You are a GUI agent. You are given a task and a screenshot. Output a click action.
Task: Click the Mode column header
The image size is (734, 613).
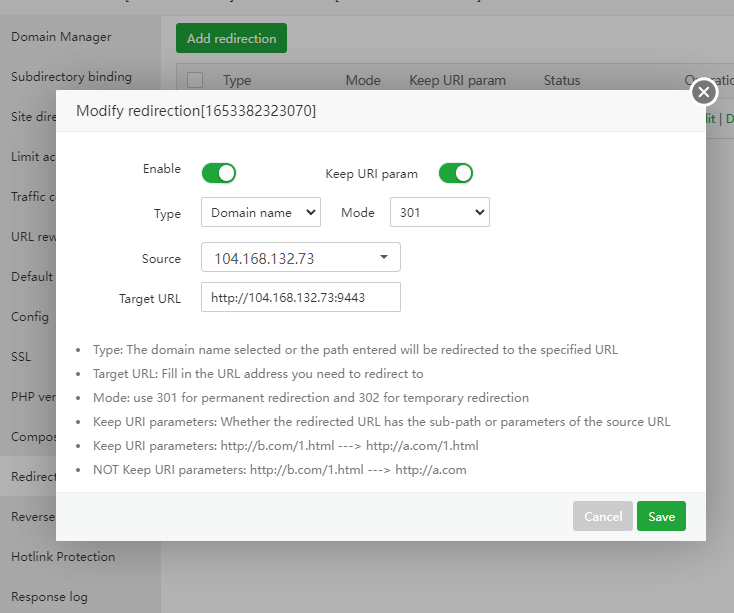(363, 80)
